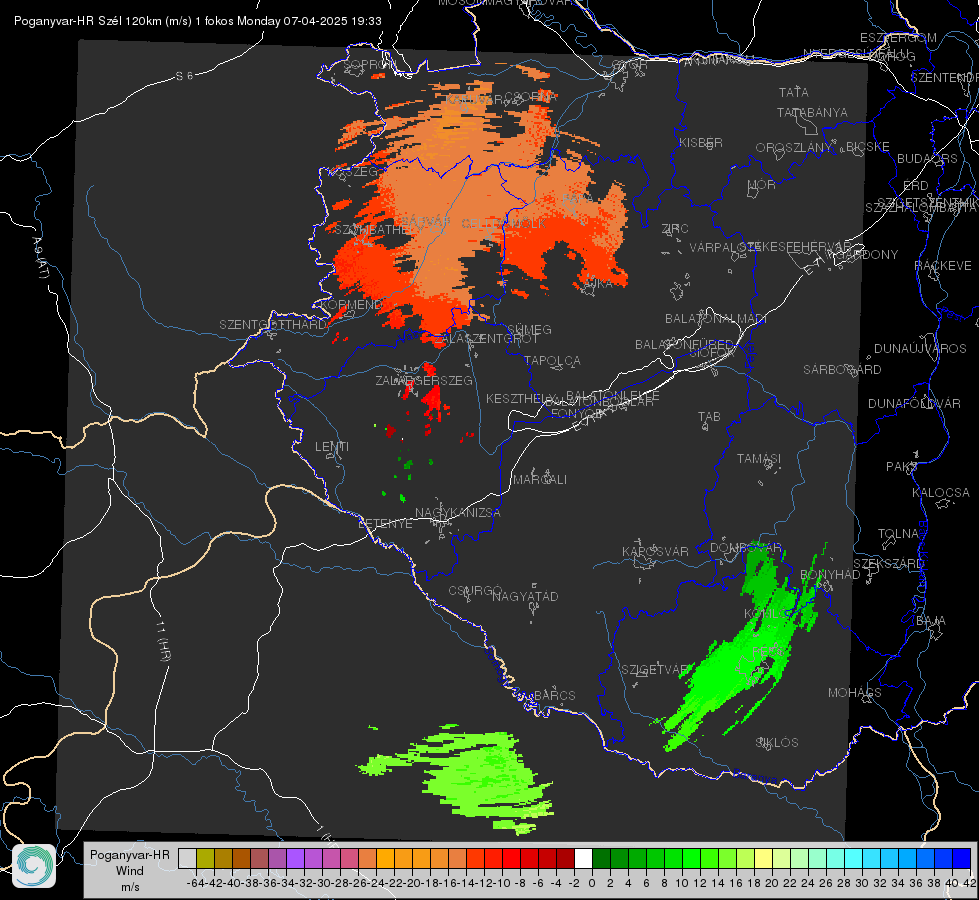Image resolution: width=979 pixels, height=900 pixels.
Task: Click the TATA city label
Action: (794, 92)
